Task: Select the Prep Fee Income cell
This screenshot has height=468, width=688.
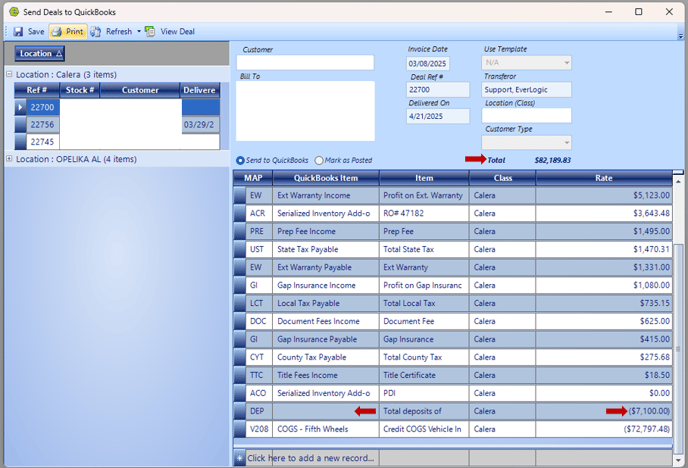Action: (x=326, y=232)
